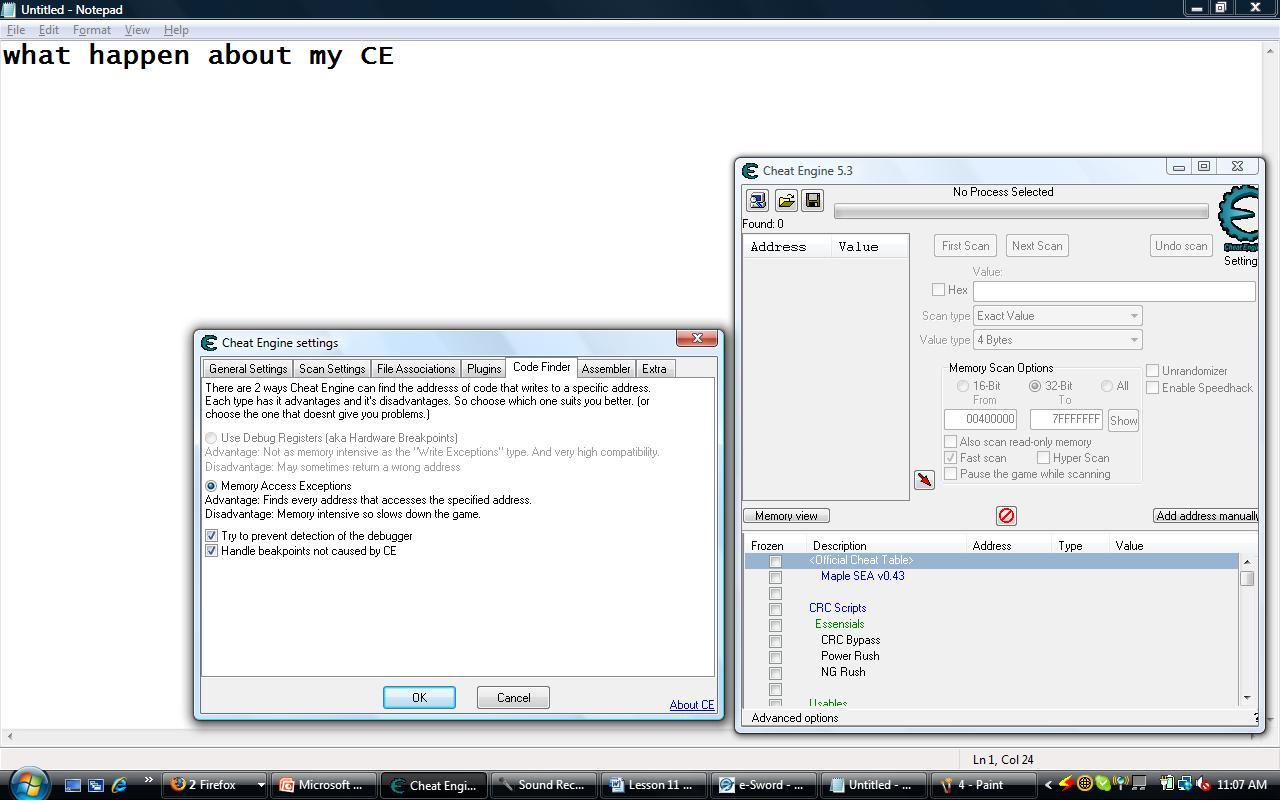Image resolution: width=1280 pixels, height=801 pixels.
Task: Cancel the Cheat Engine settings dialog
Action: (x=513, y=698)
